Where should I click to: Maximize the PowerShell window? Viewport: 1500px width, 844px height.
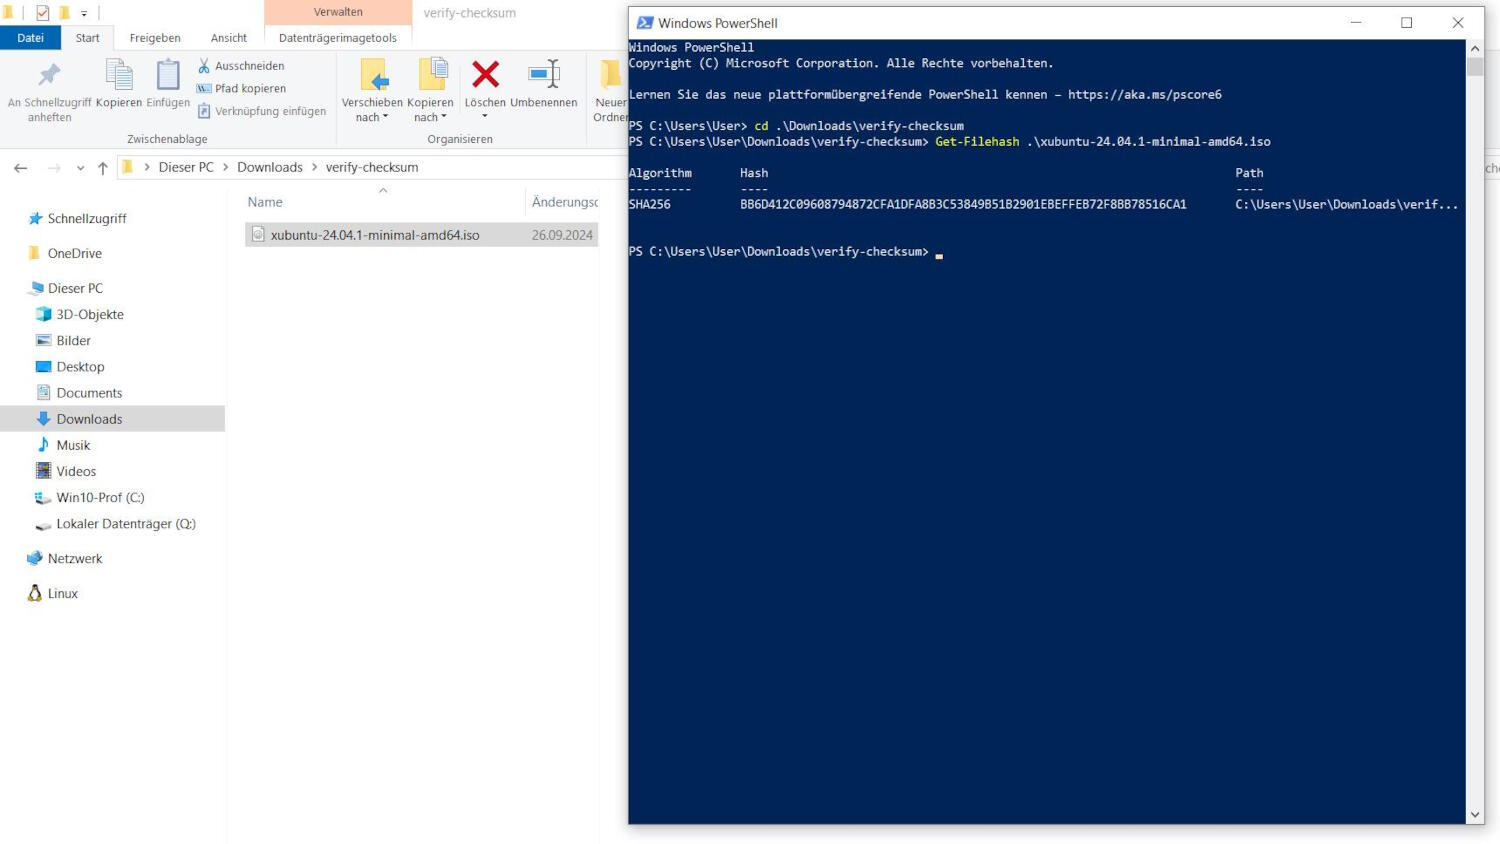pos(1407,23)
